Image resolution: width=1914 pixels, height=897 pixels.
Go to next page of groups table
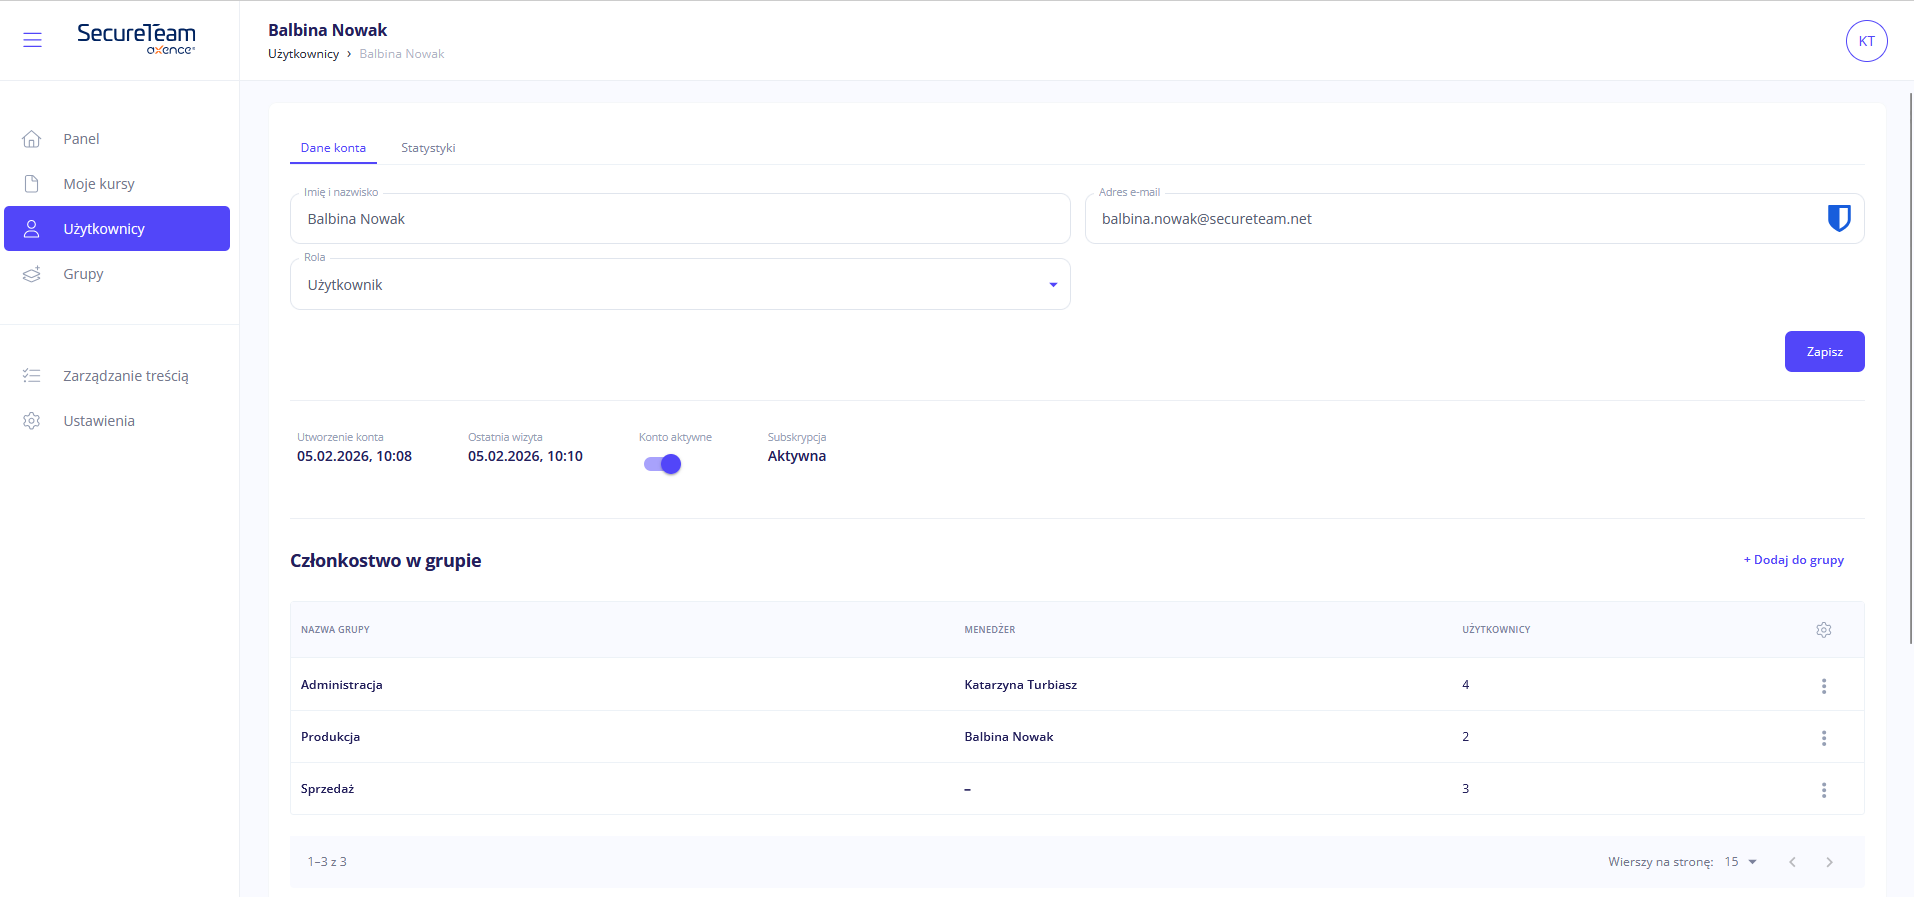[1829, 862]
